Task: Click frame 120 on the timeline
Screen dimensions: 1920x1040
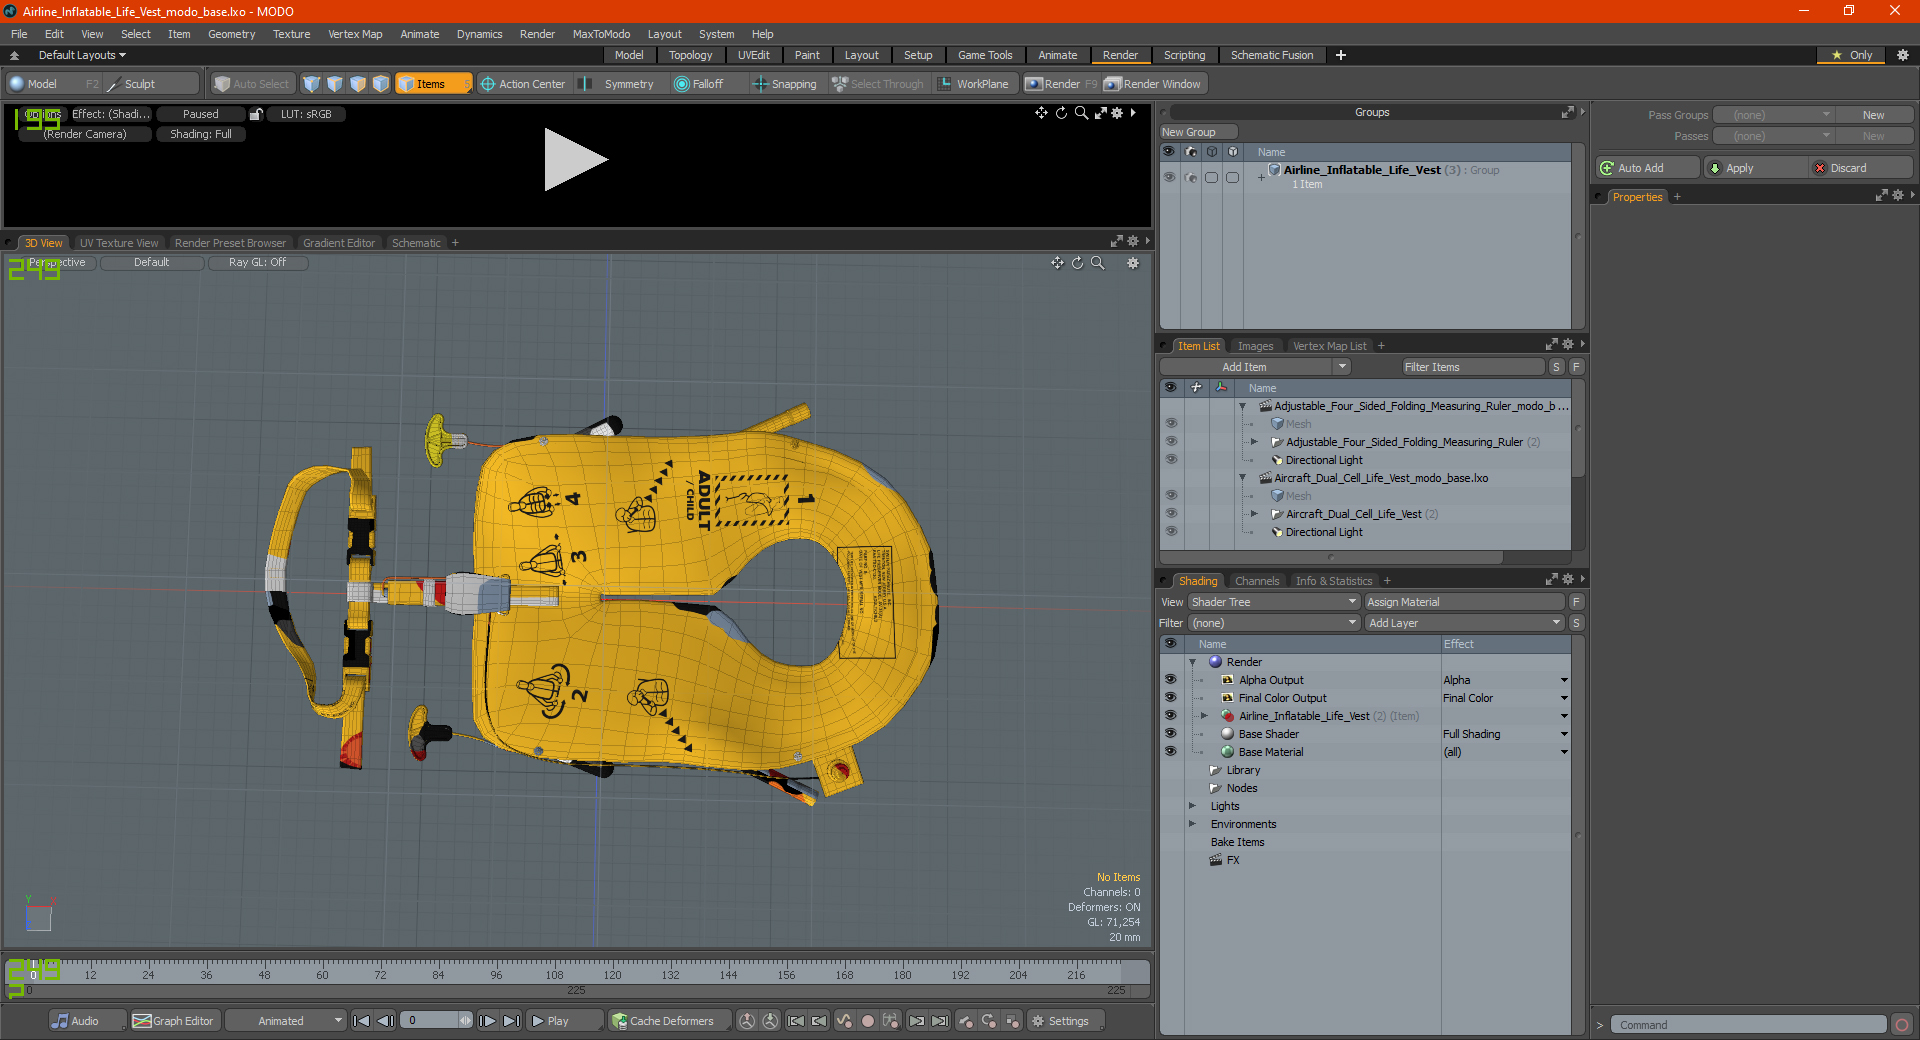Action: (612, 973)
